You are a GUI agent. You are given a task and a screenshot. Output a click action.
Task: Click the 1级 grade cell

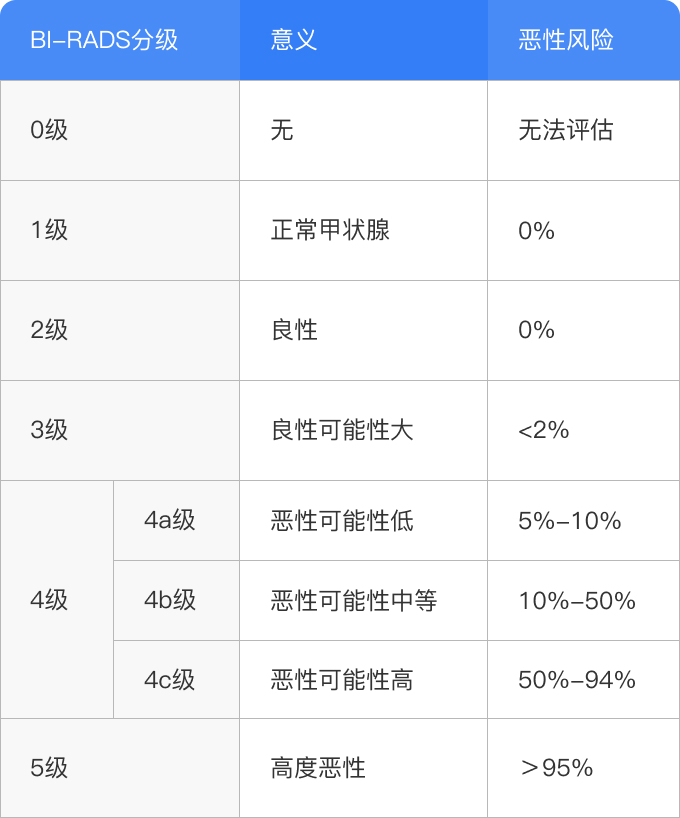[x=50, y=230]
